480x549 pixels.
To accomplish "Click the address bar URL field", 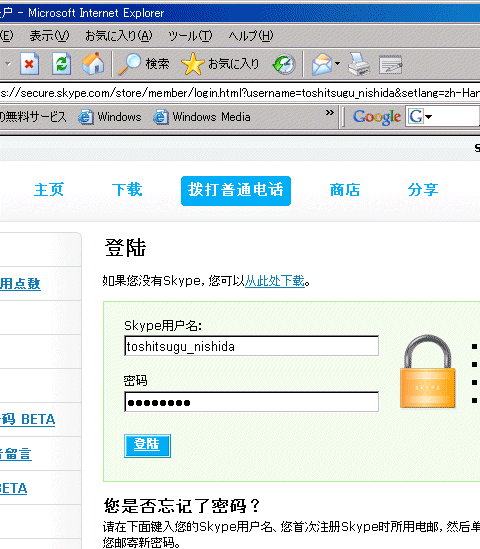I will point(240,93).
